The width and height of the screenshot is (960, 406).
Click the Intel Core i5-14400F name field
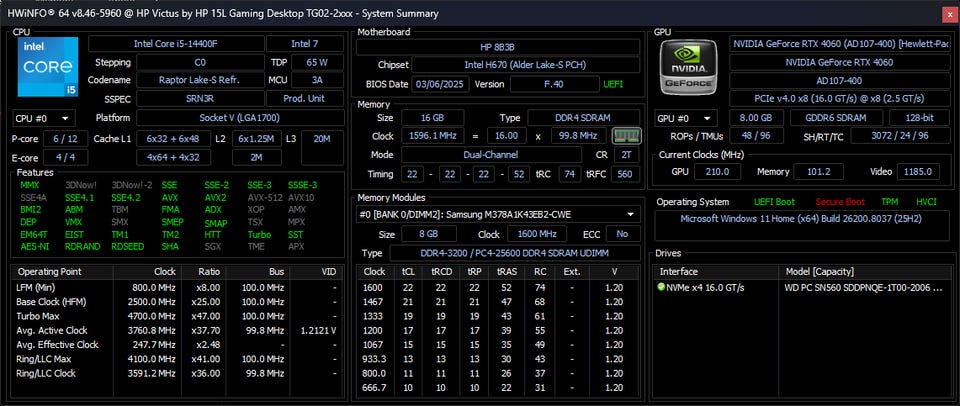coord(179,44)
